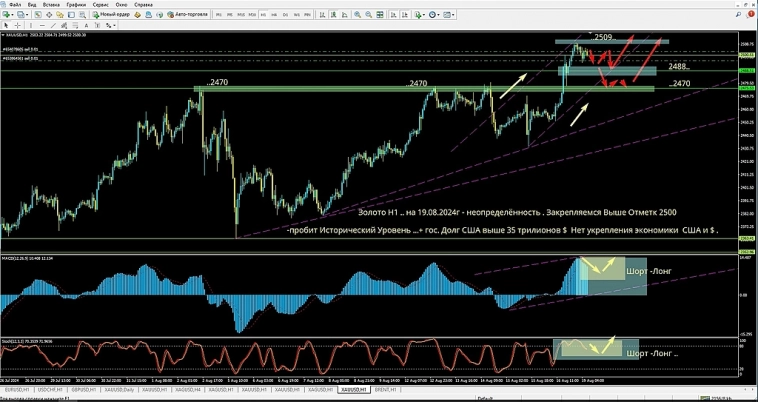Open the Вставка menu

tap(51, 5)
